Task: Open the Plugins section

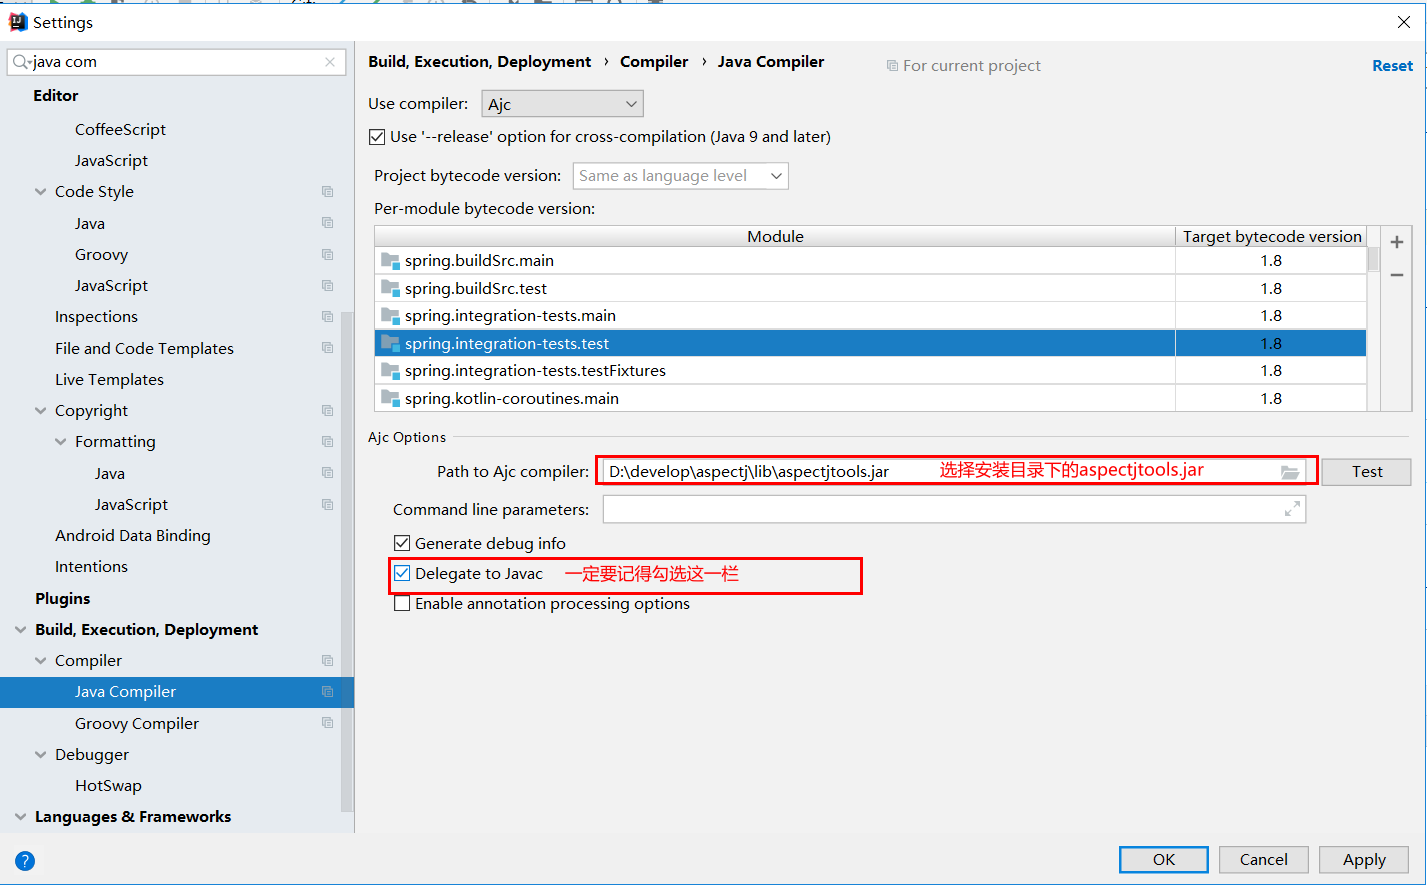Action: point(62,598)
